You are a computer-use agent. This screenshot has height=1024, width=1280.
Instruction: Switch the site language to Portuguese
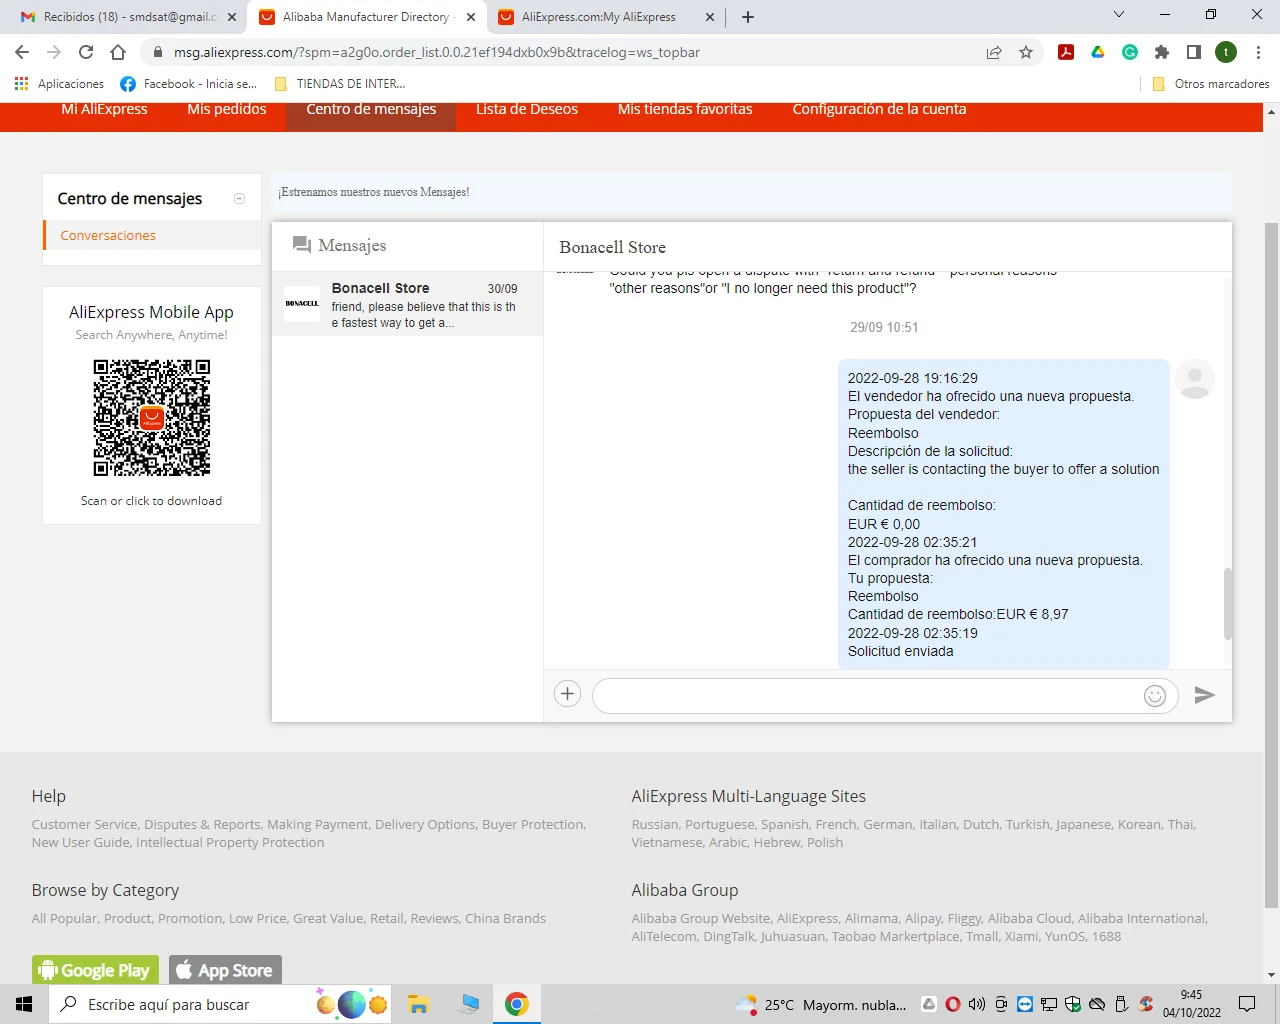pos(720,825)
